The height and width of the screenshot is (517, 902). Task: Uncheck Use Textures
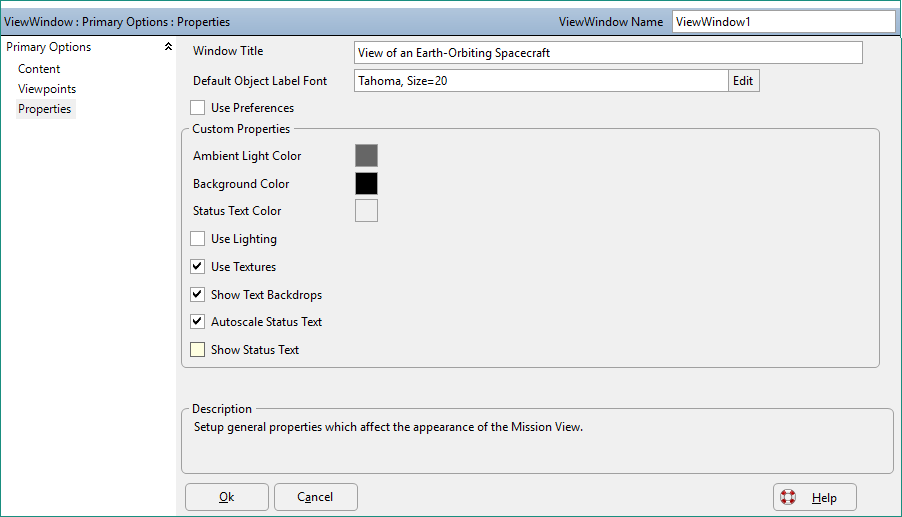tap(197, 266)
